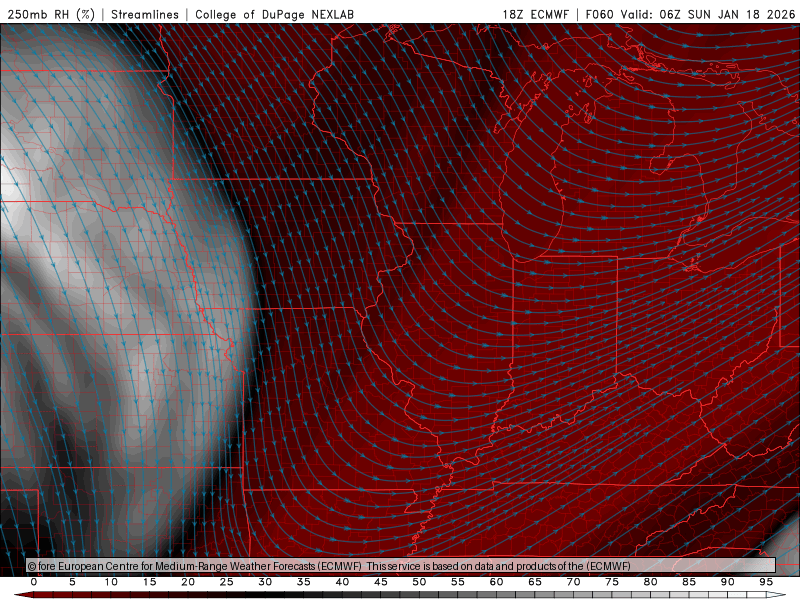Image resolution: width=800 pixels, height=600 pixels.
Task: Click the "5" value on color scale
Action: [x=72, y=582]
